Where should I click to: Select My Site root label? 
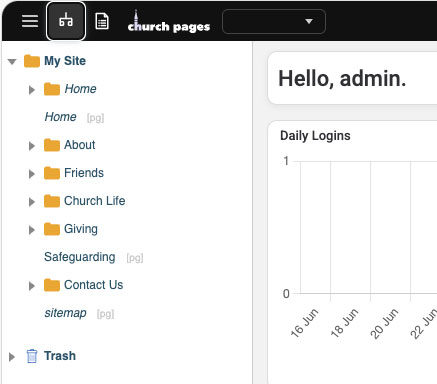point(65,61)
